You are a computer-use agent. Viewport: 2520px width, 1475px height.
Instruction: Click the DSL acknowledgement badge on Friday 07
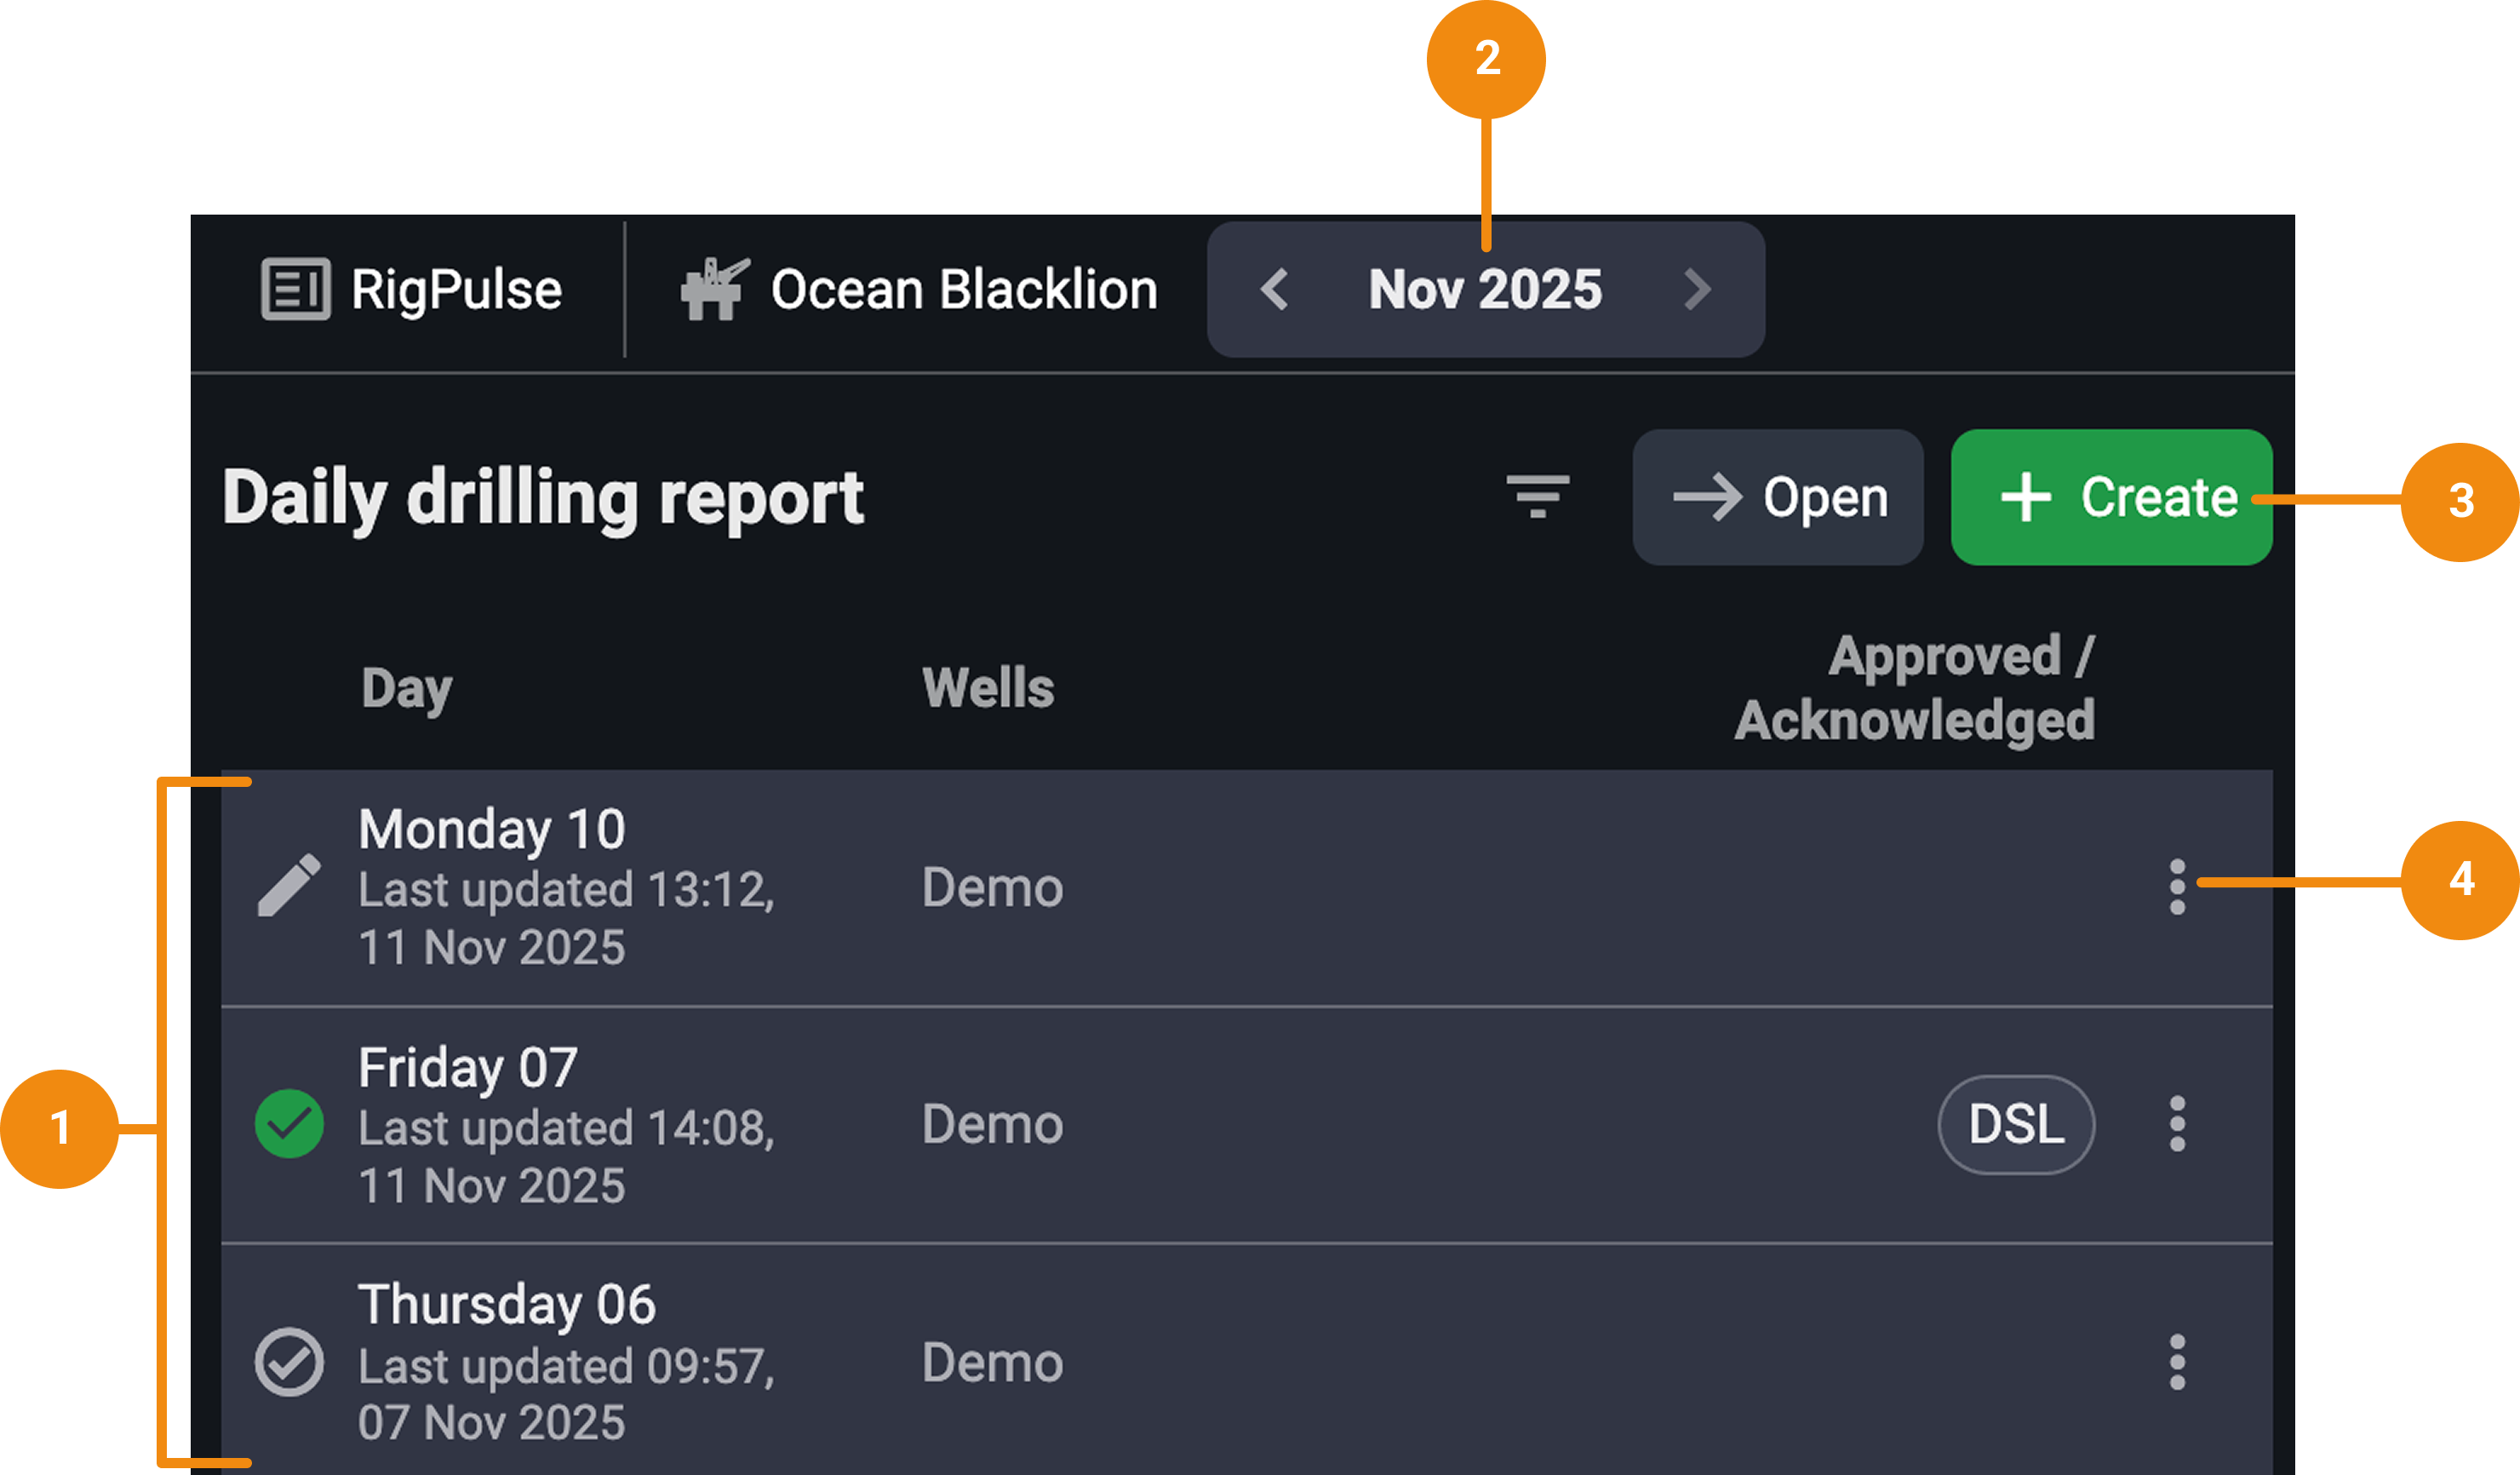click(2016, 1125)
